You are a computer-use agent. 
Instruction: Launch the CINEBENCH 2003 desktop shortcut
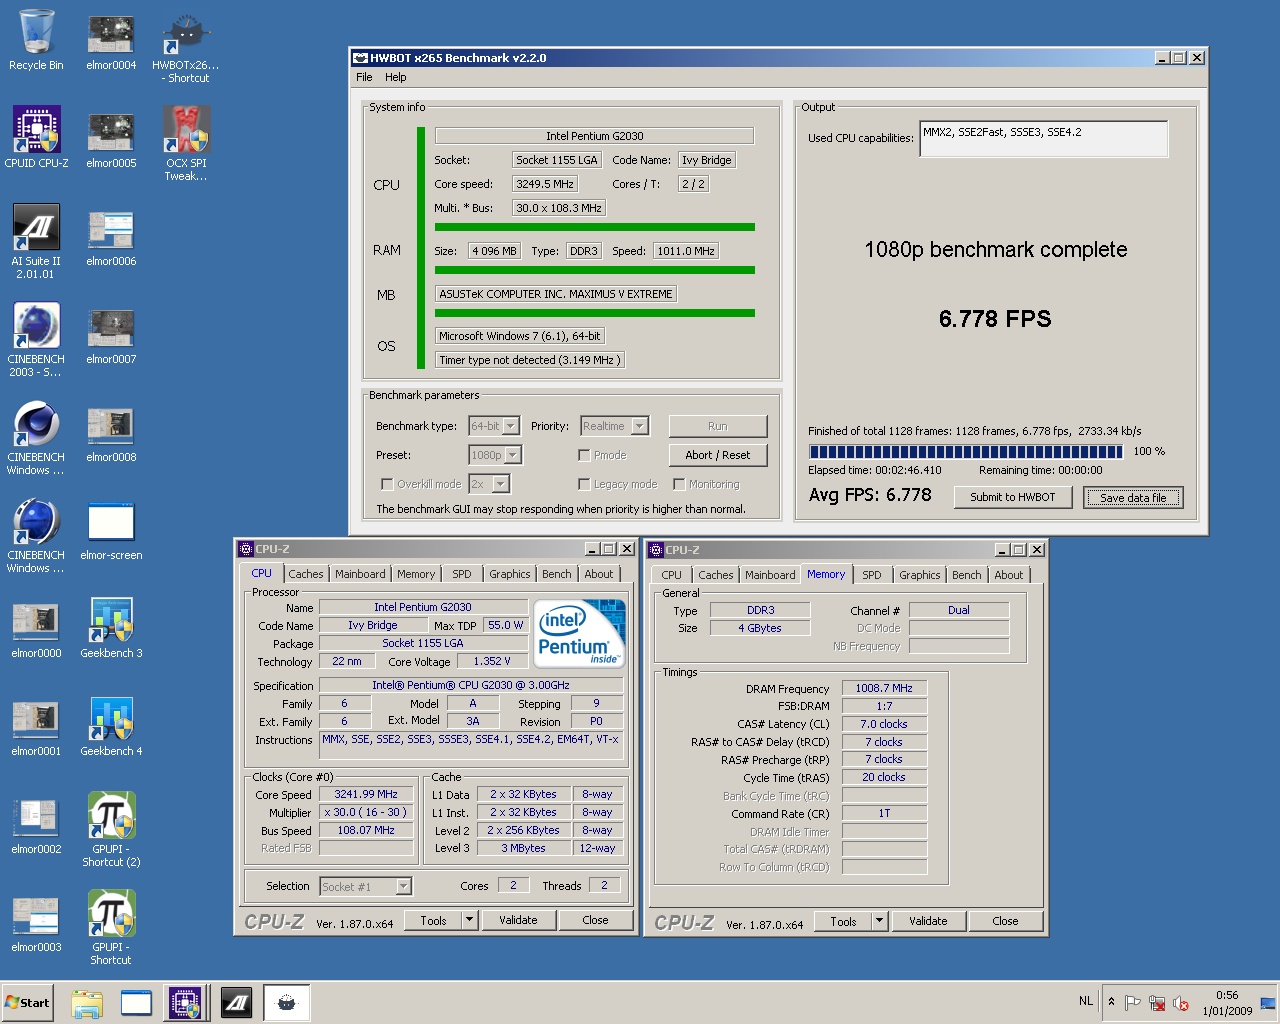pos(36,340)
